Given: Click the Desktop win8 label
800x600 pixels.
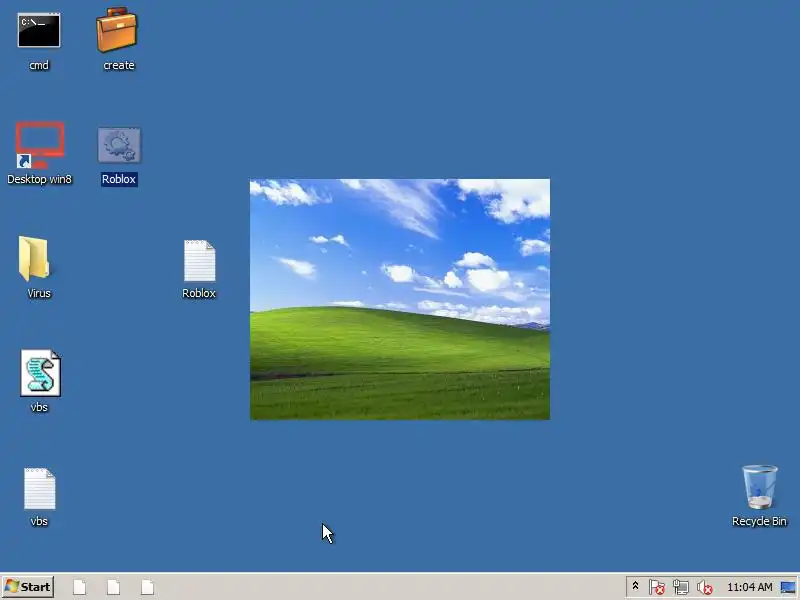Looking at the screenshot, I should click(x=39, y=179).
